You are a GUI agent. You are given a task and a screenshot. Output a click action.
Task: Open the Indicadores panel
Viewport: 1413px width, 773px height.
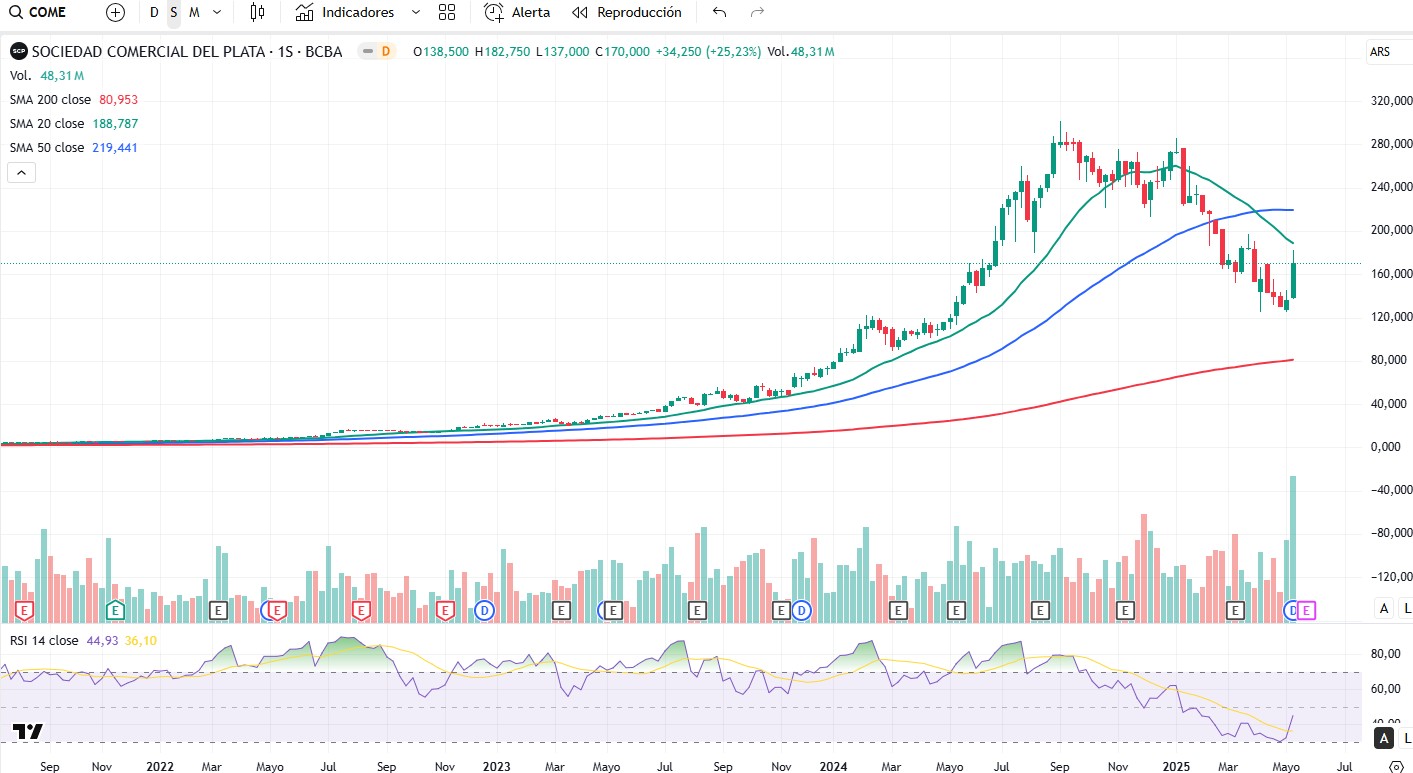345,12
